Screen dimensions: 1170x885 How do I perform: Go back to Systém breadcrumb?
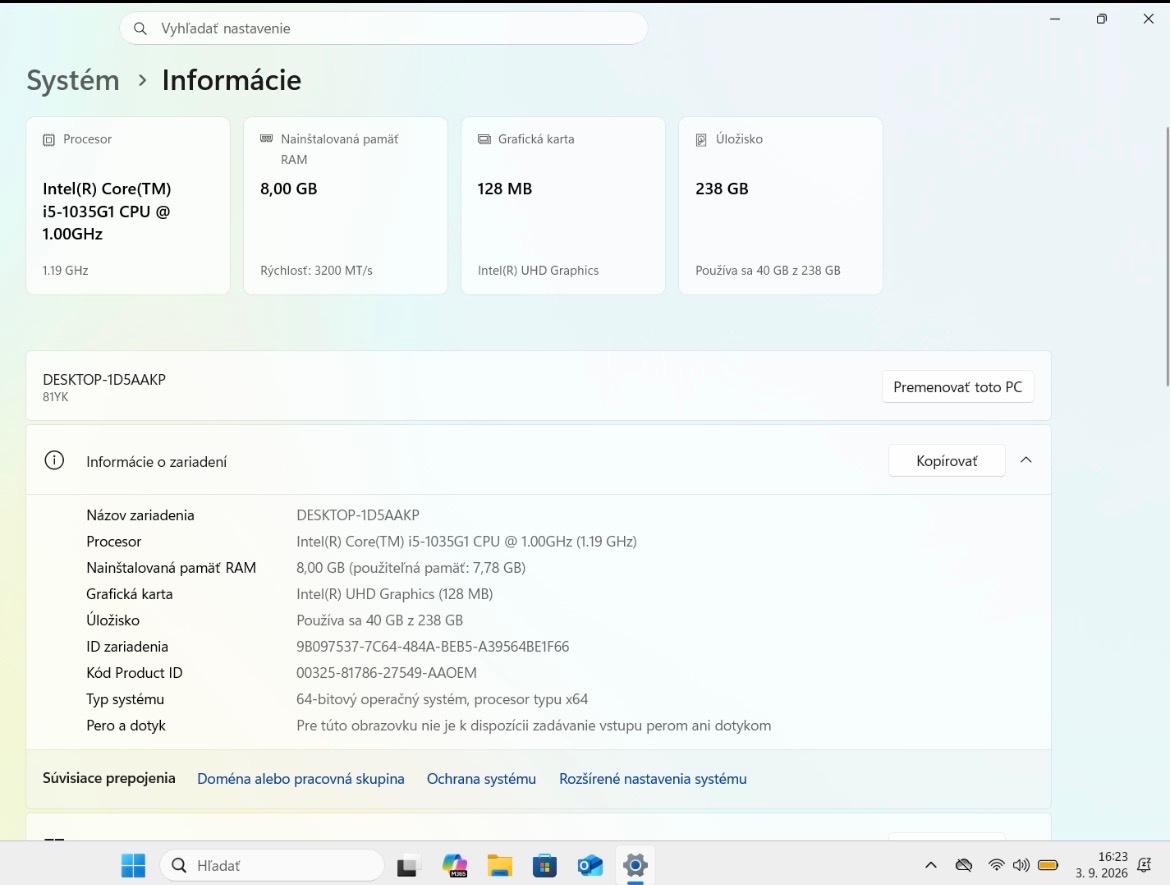[73, 81]
